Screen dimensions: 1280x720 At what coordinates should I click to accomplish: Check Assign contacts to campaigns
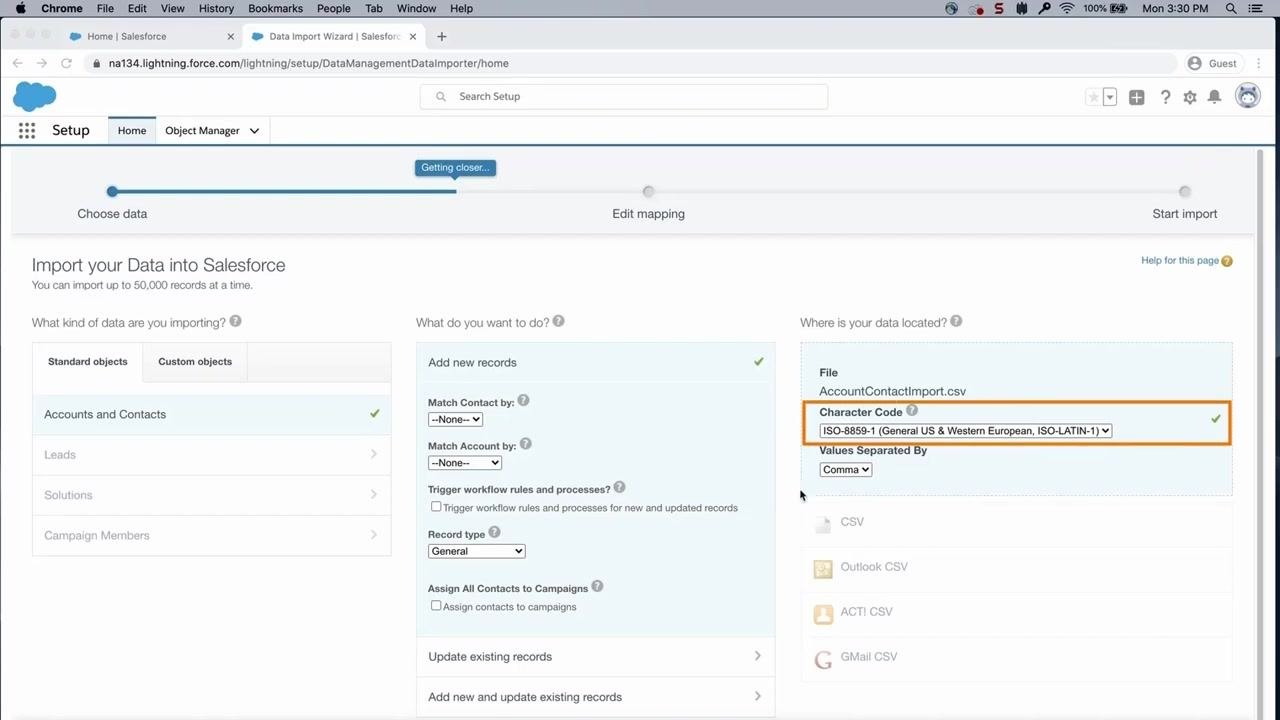(436, 606)
